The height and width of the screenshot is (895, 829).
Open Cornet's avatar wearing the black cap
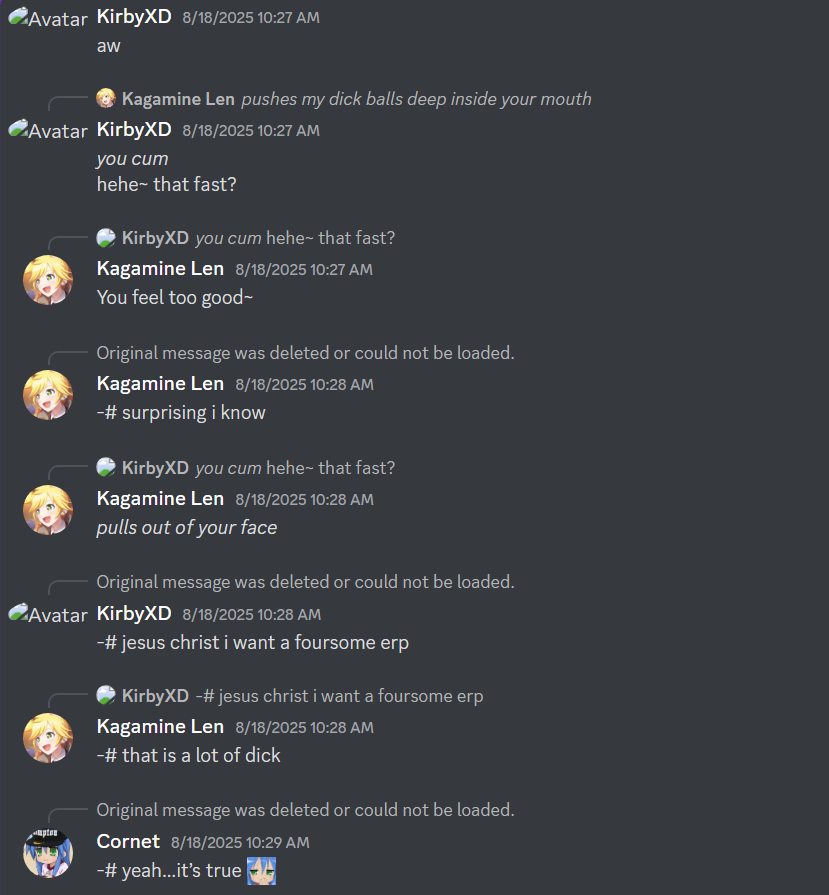pyautogui.click(x=48, y=853)
